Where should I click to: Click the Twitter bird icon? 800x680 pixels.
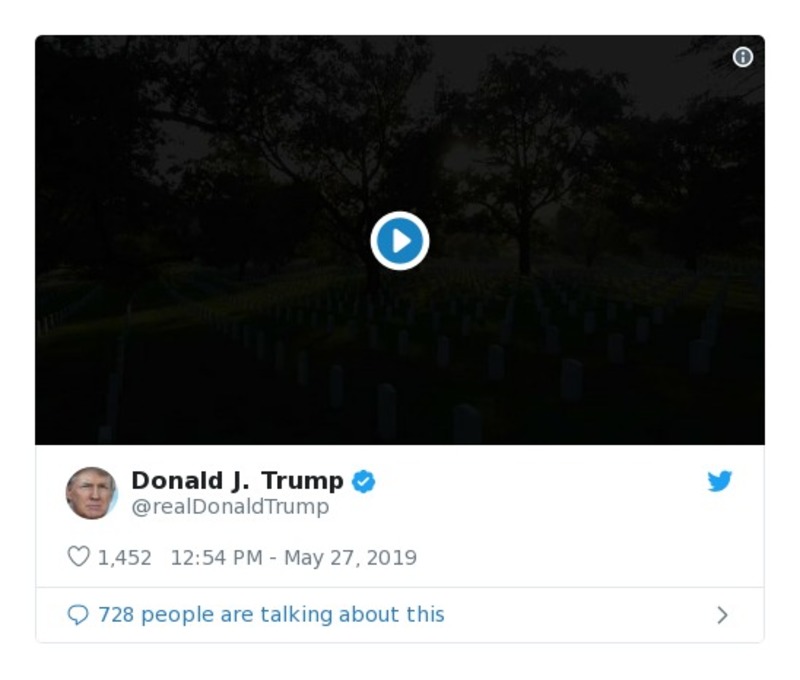[722, 481]
